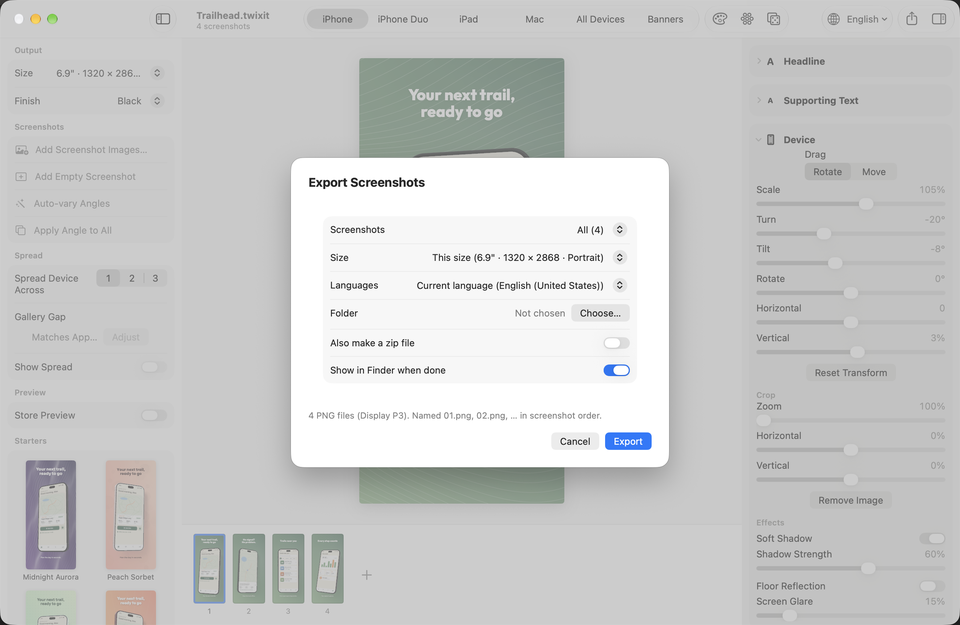Click the Apply Angle to All icon

pyautogui.click(x=20, y=230)
